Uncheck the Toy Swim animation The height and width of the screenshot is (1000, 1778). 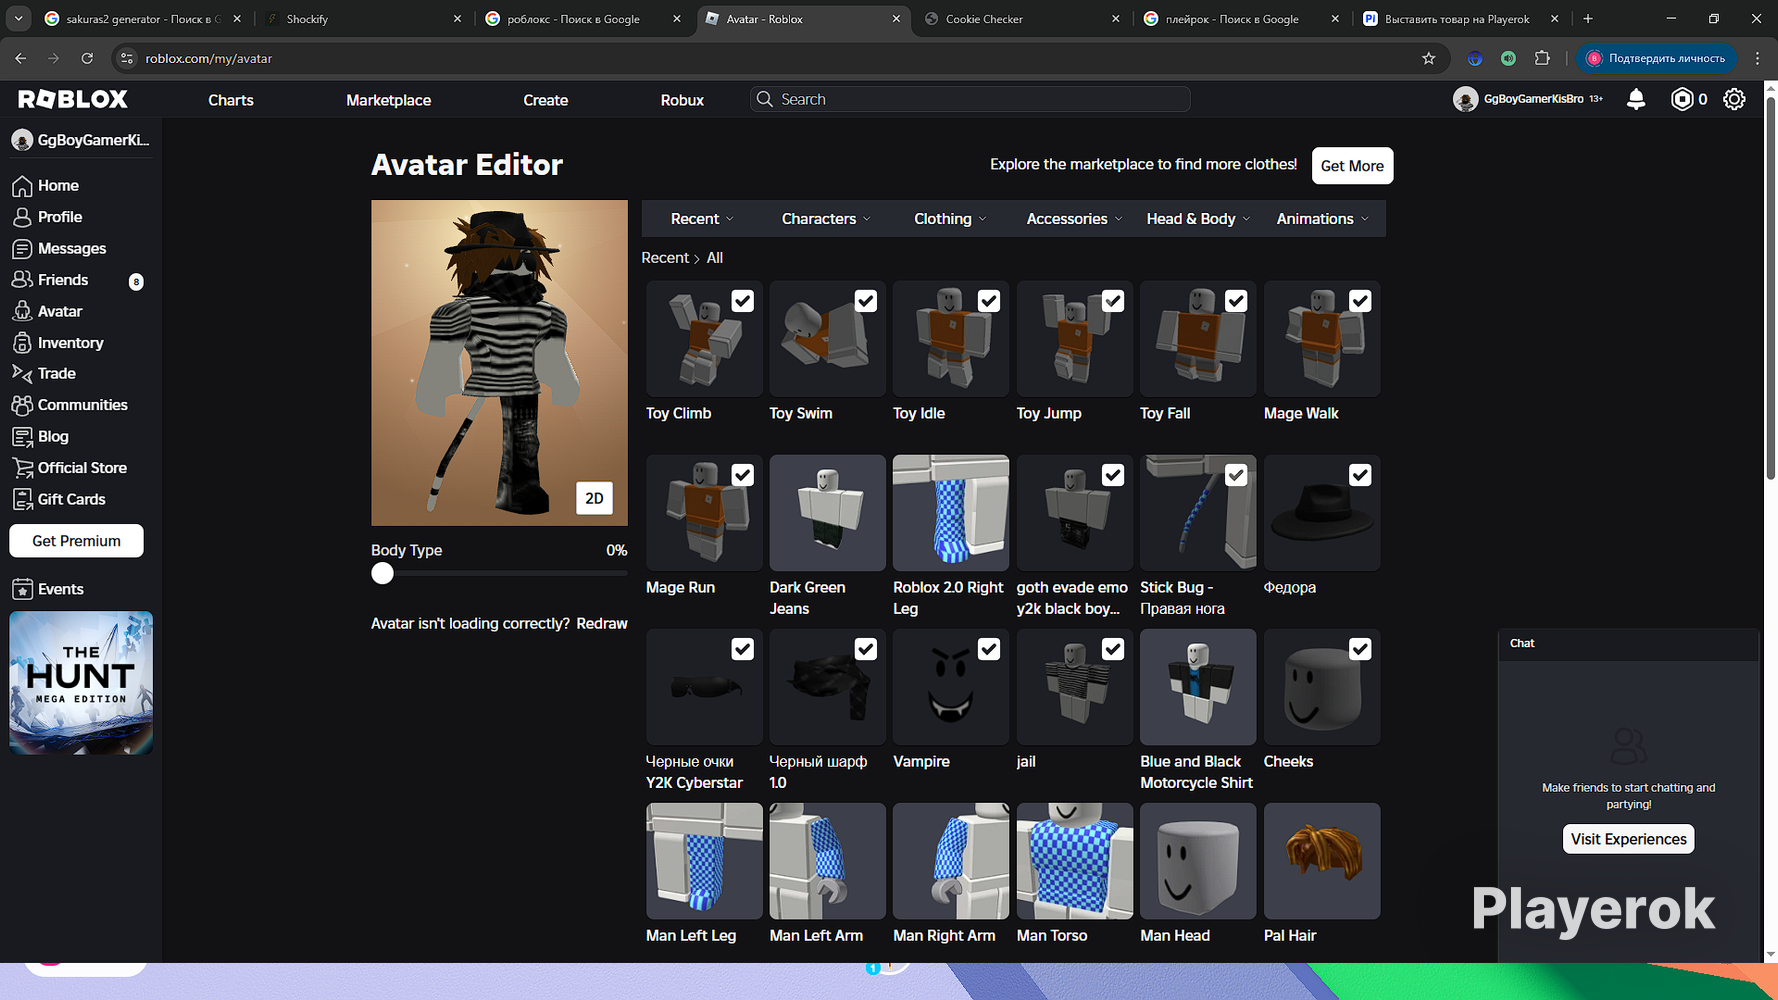point(866,301)
